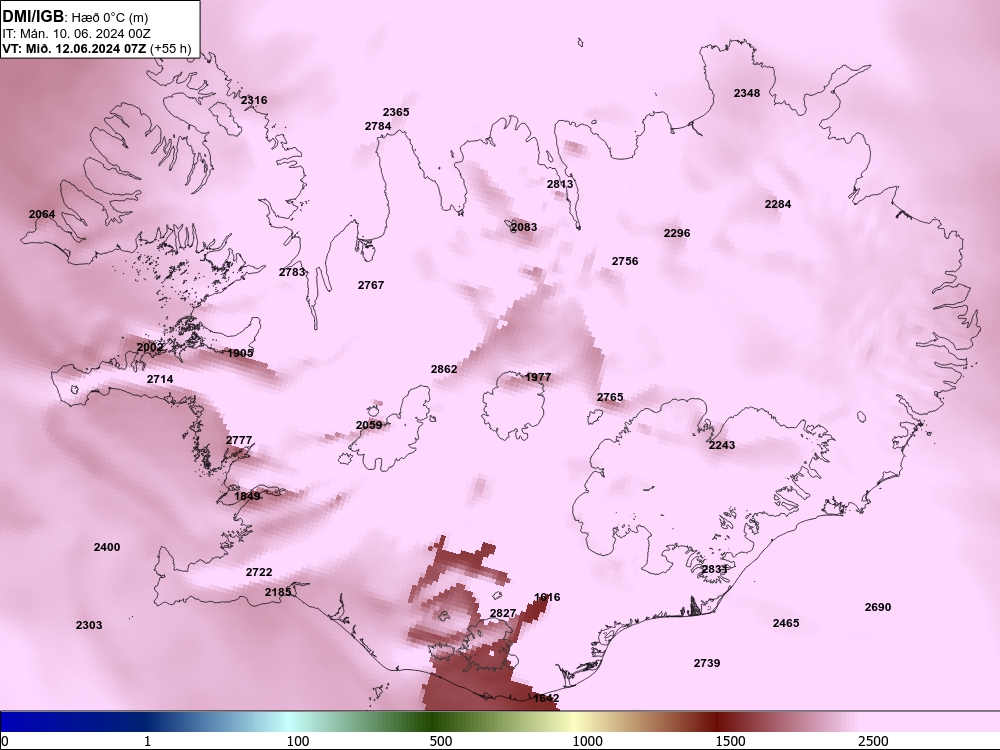Select the 2400 ocean value
The height and width of the screenshot is (750, 1000).
coord(107,547)
